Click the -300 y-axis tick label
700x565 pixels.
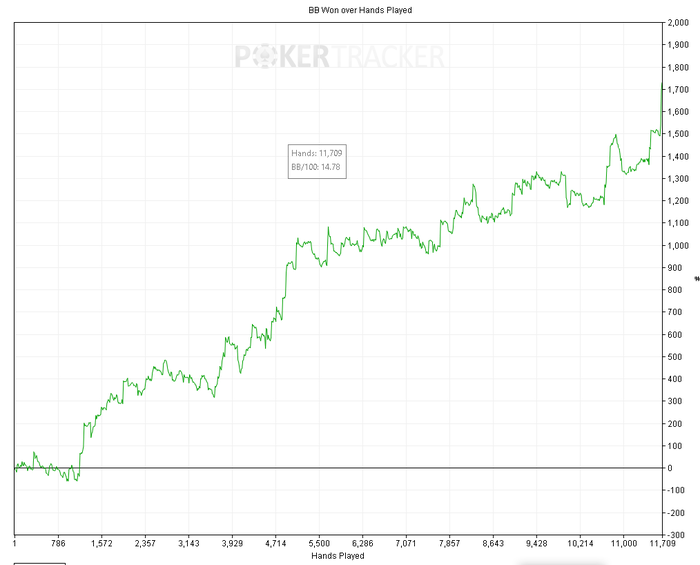676,535
